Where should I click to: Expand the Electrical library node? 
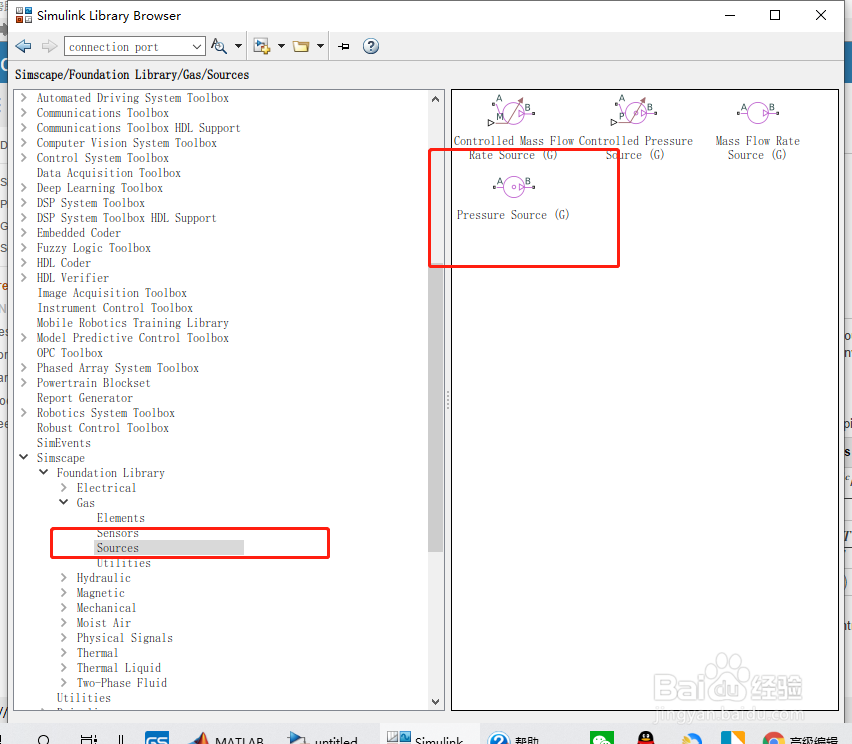(64, 488)
